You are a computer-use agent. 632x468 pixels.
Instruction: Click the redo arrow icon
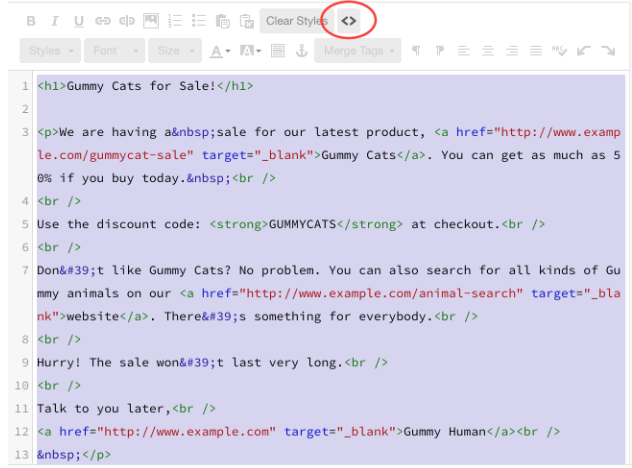click(608, 51)
